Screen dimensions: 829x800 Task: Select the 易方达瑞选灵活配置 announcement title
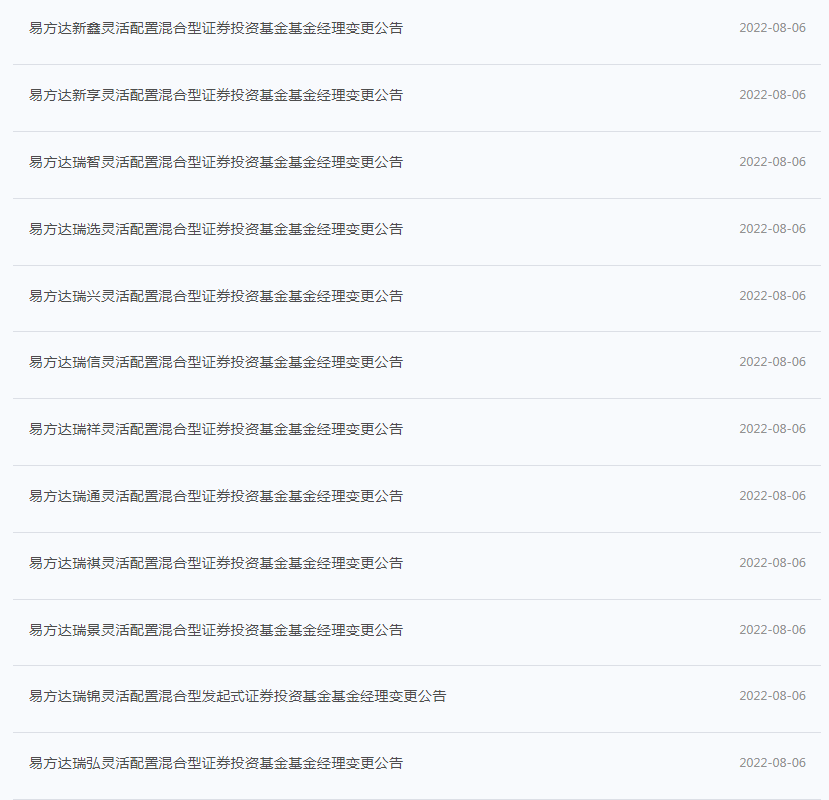216,229
